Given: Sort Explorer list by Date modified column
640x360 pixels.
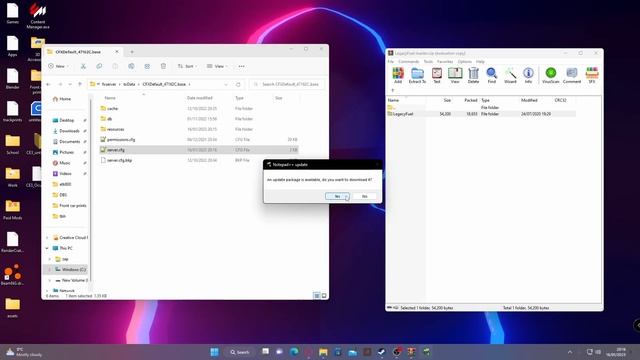Looking at the screenshot, I should 200,98.
